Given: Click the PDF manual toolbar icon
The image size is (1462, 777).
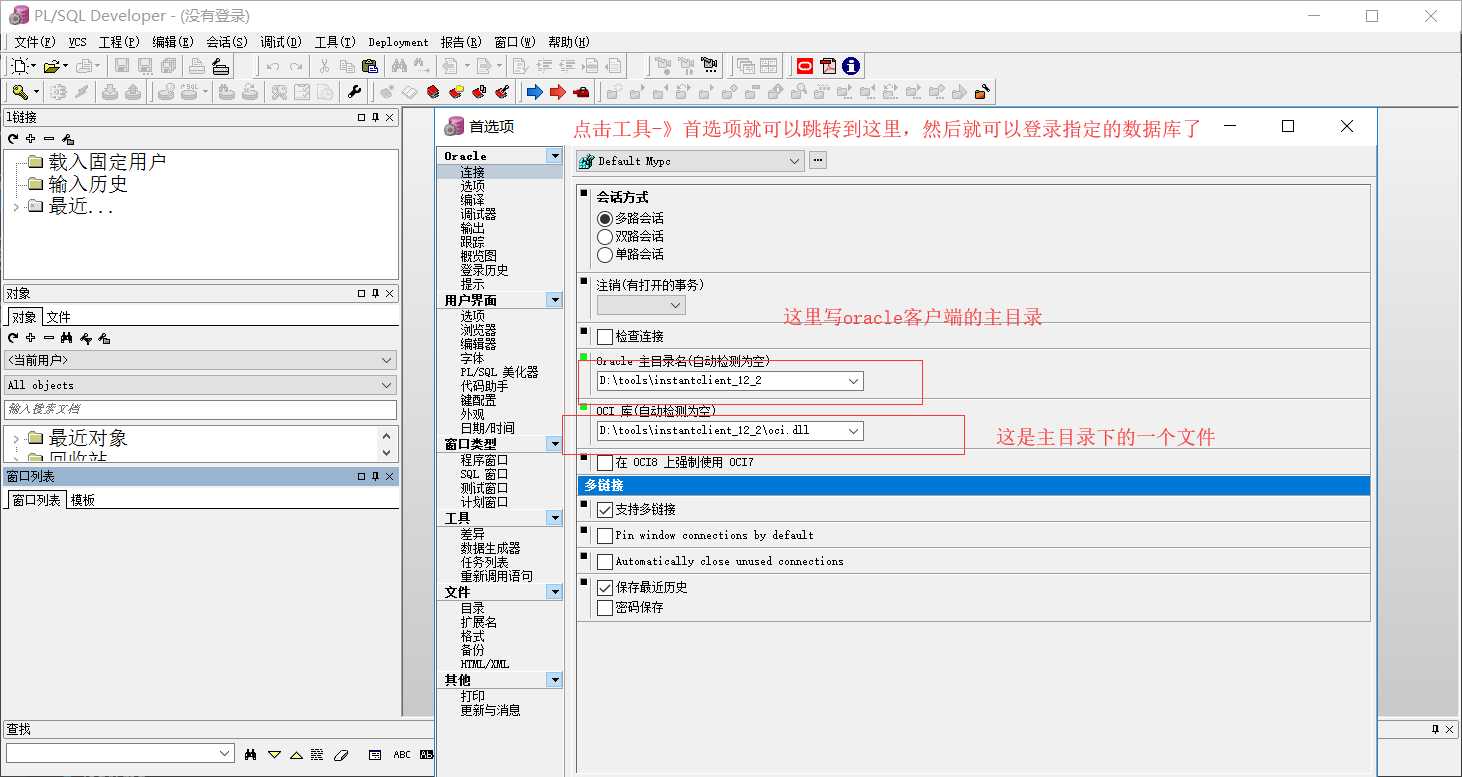Looking at the screenshot, I should pos(828,66).
